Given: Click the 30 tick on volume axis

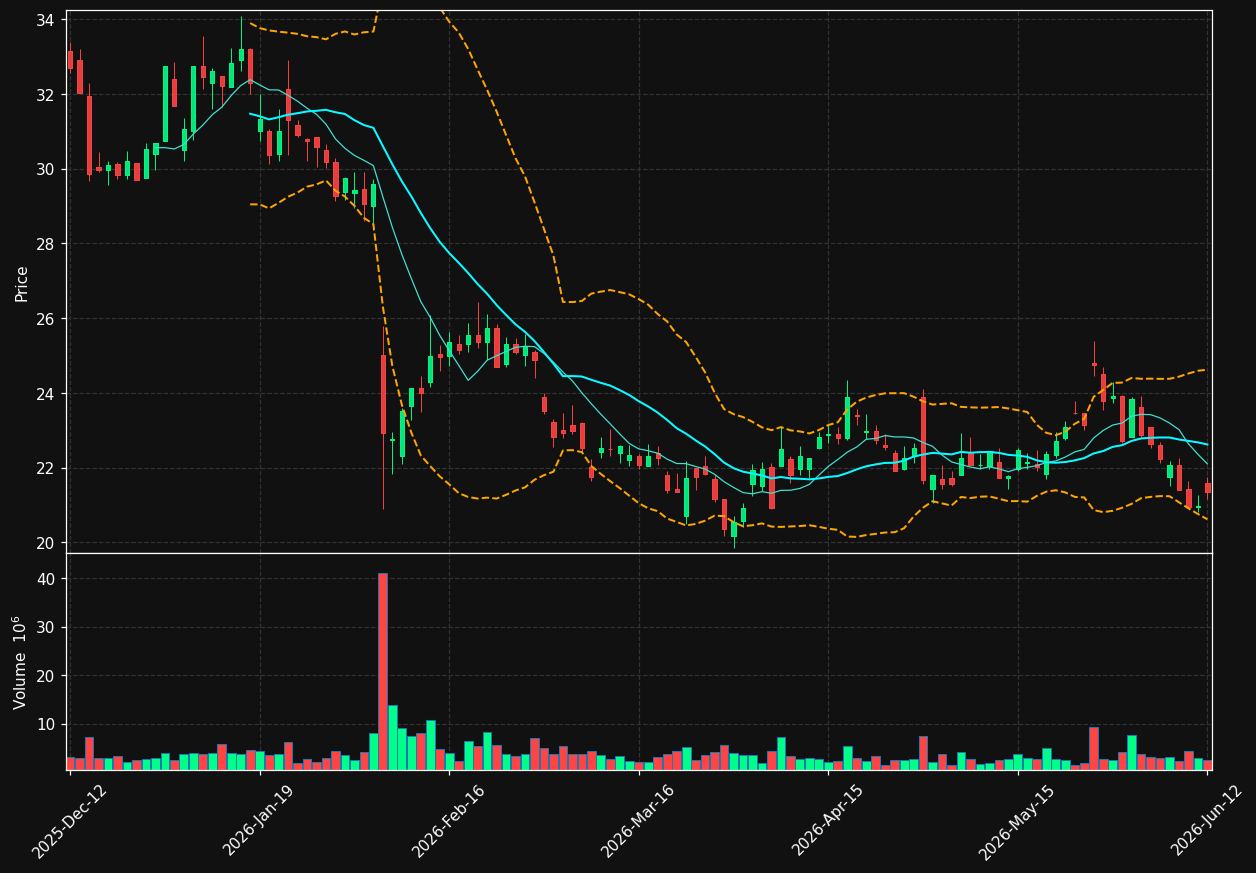Looking at the screenshot, I should click(x=45, y=628).
